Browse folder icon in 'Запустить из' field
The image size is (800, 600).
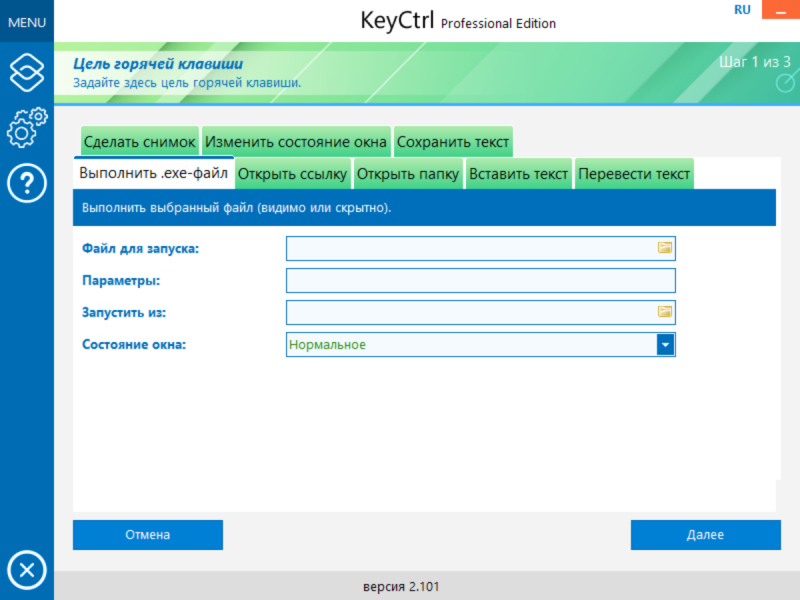(664, 312)
